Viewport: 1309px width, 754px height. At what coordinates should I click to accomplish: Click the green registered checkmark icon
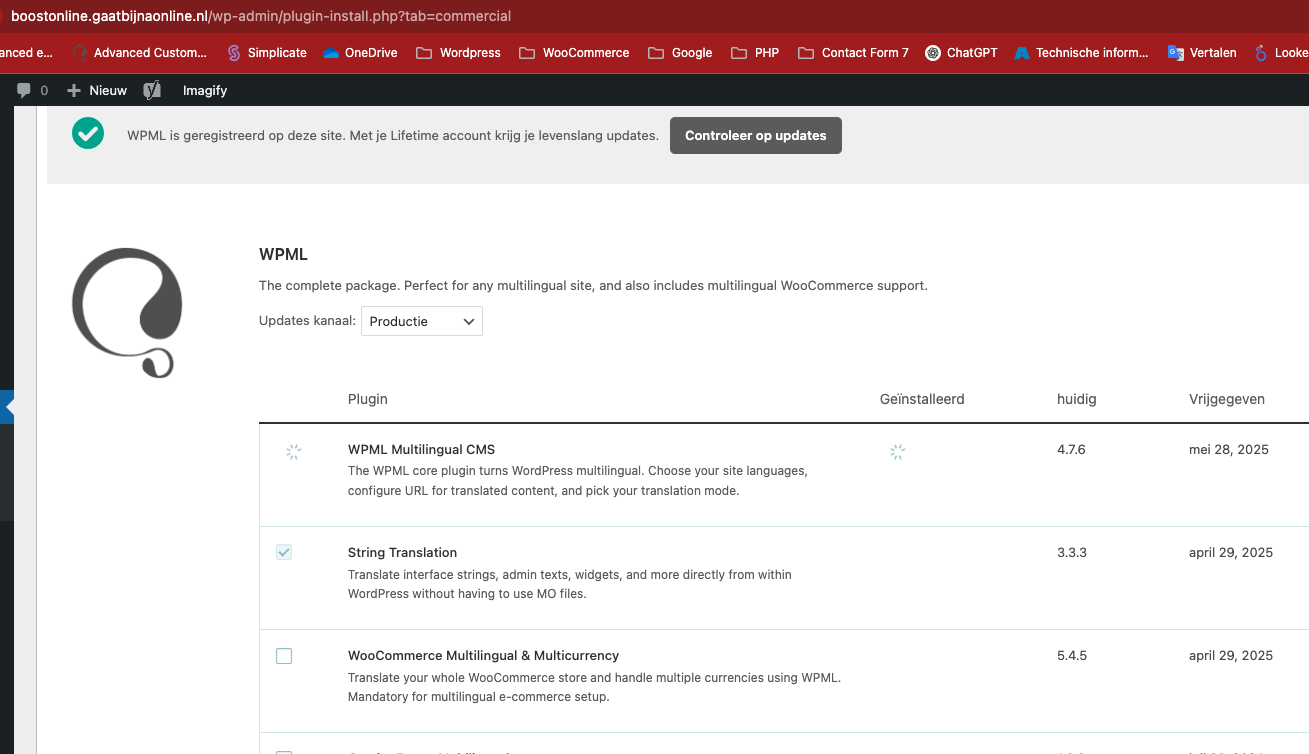pyautogui.click(x=88, y=133)
